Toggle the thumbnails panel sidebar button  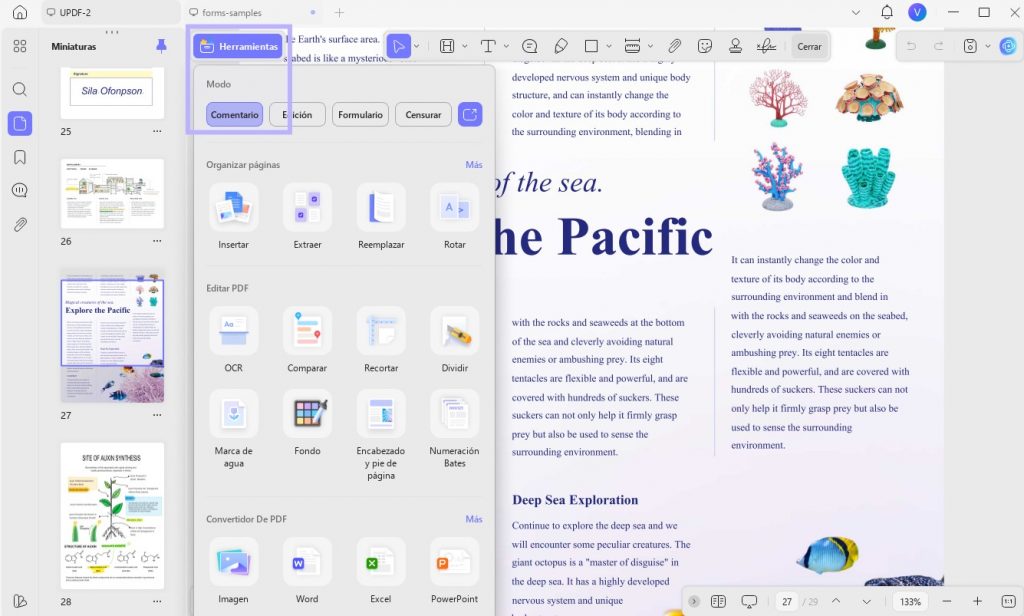pos(20,123)
